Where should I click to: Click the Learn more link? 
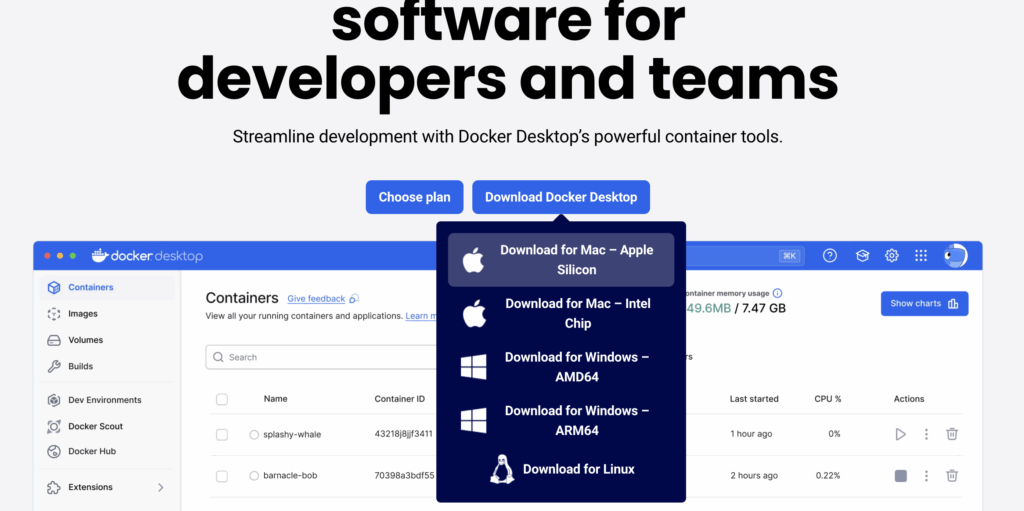[x=421, y=316]
